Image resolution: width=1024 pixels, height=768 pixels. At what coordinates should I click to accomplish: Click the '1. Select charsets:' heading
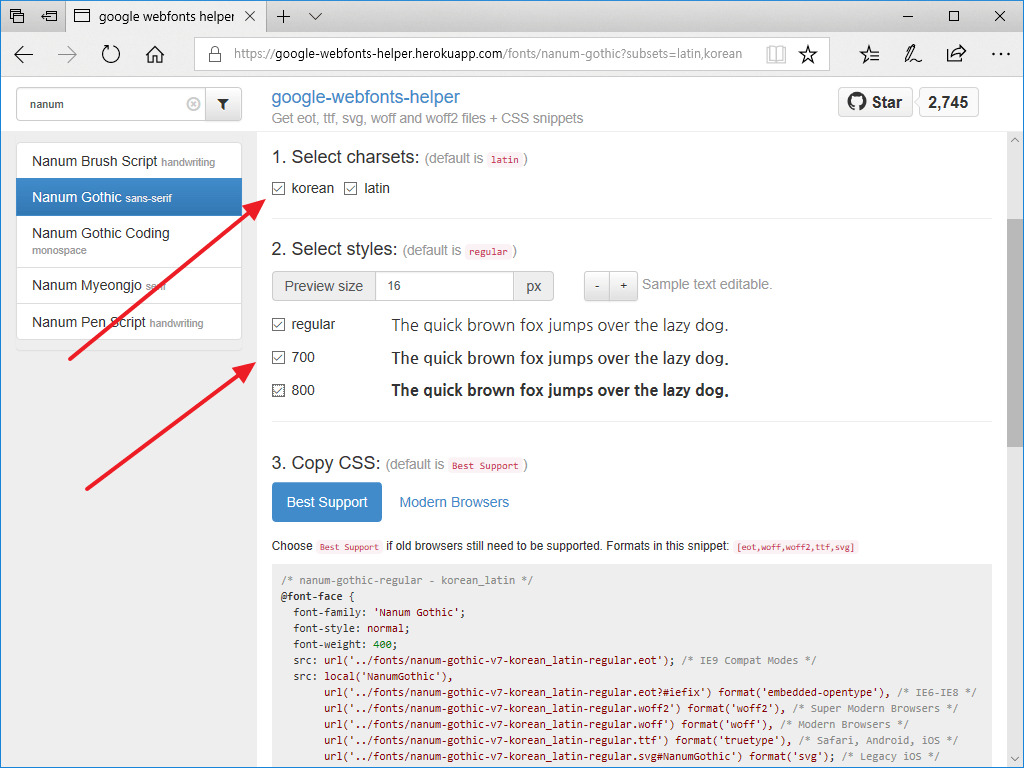click(345, 157)
